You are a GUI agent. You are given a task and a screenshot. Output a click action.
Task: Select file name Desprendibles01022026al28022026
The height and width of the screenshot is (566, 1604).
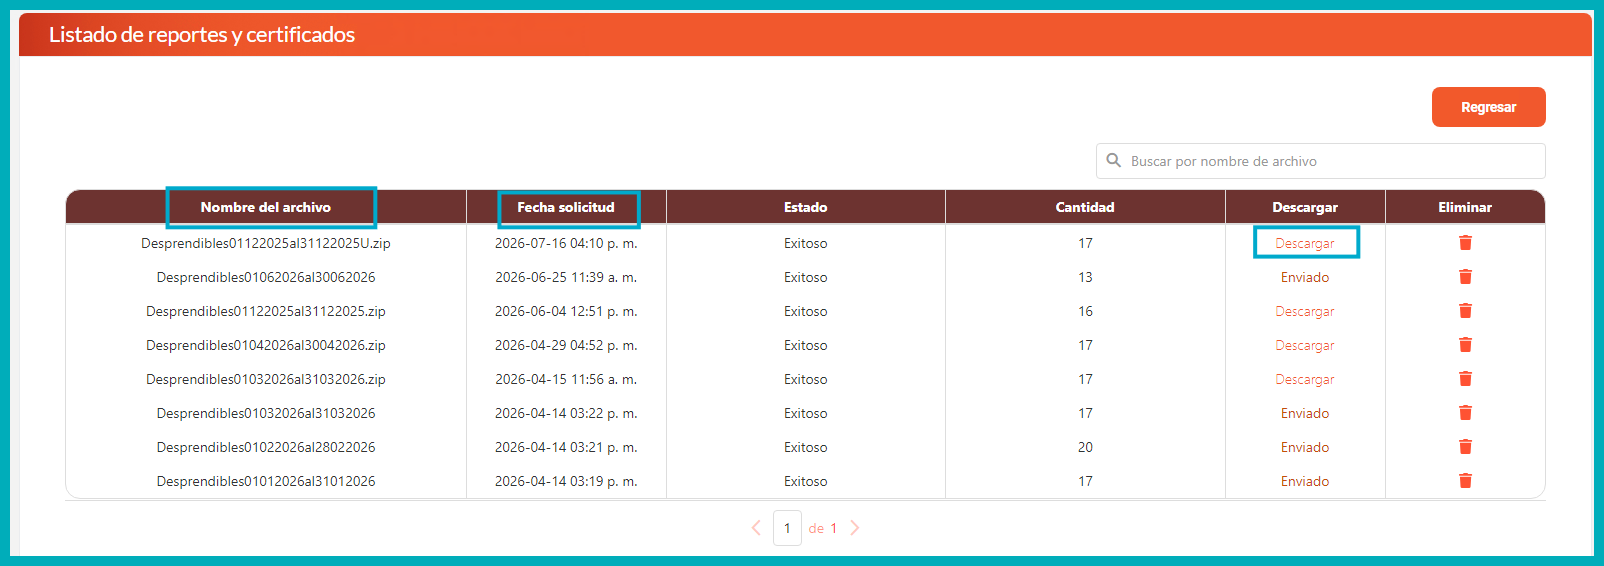266,447
